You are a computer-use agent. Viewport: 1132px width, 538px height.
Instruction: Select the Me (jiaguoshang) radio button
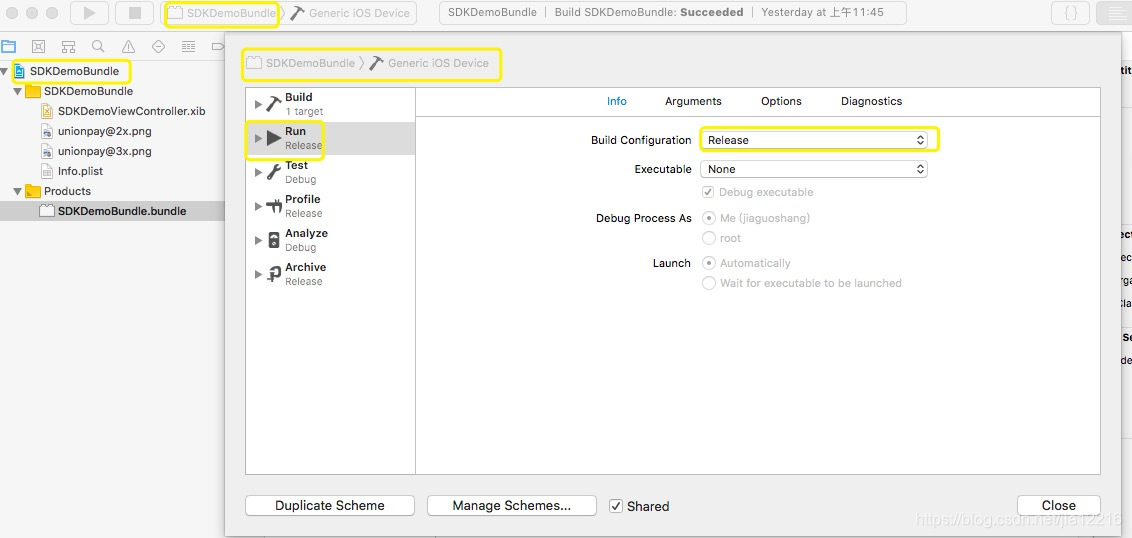coord(709,218)
